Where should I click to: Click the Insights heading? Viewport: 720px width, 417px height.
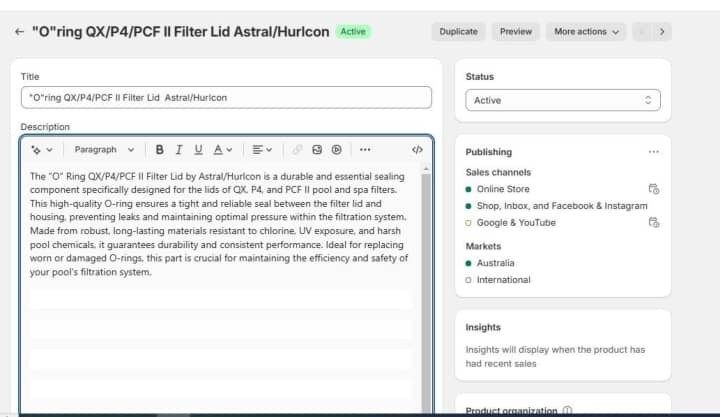point(483,327)
